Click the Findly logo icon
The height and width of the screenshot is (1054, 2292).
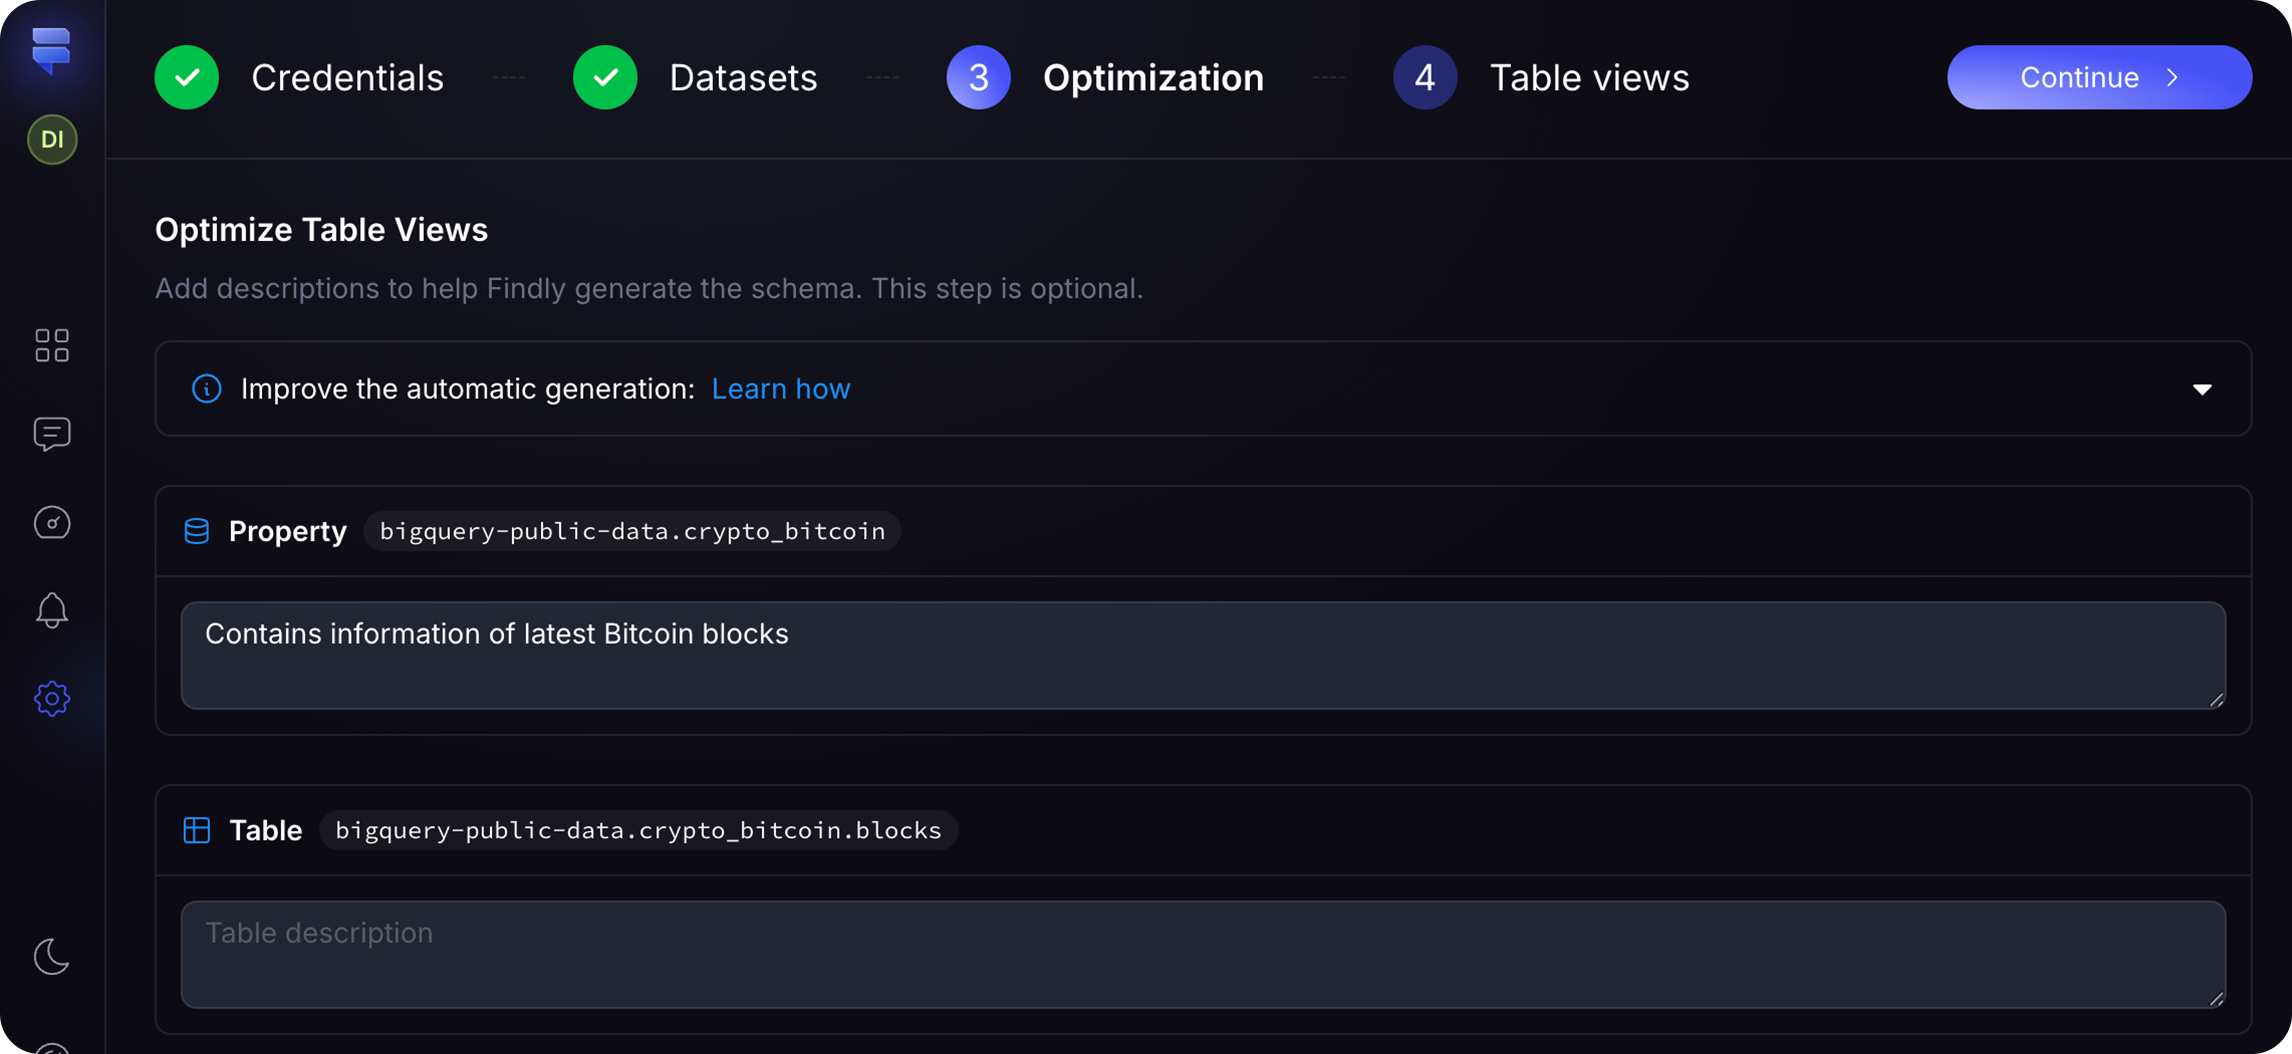tap(51, 49)
